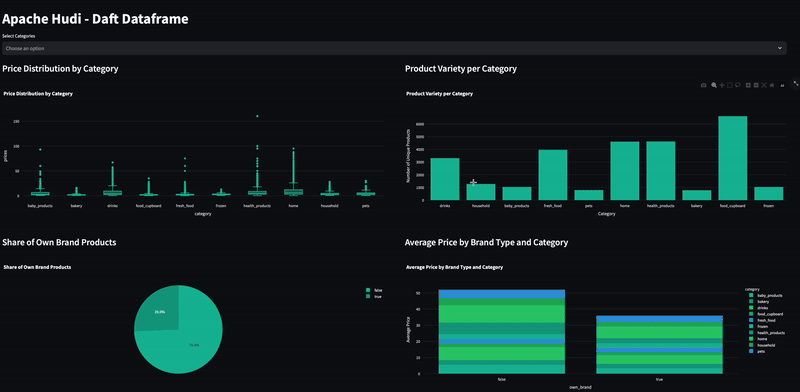800x392 pixels.
Task: Click the Zoom In plus-box modebar icon
Action: [748, 85]
